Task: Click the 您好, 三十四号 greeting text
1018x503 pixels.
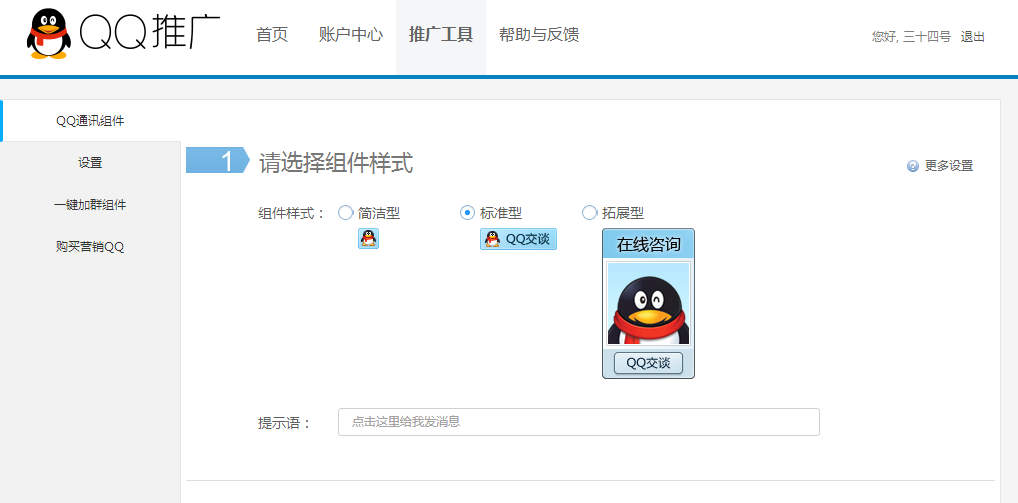Action: pyautogui.click(x=911, y=37)
